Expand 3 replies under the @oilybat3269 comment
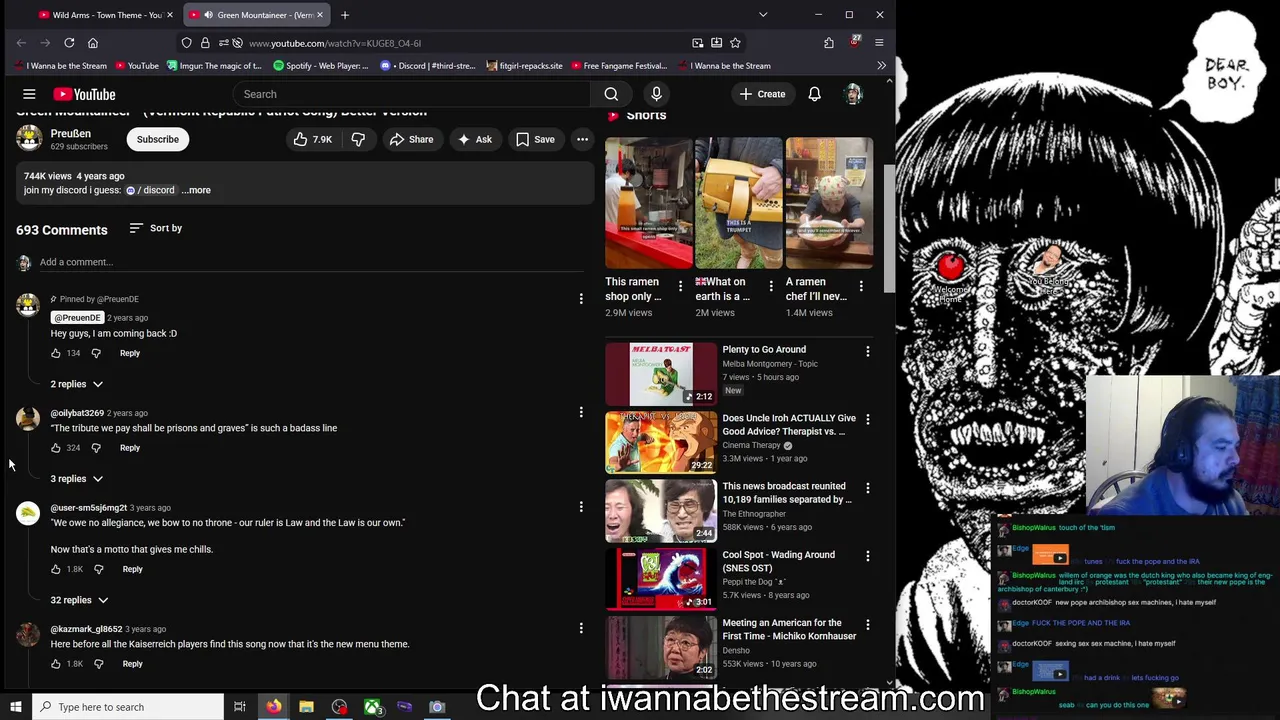This screenshot has width=1280, height=720. click(x=77, y=479)
